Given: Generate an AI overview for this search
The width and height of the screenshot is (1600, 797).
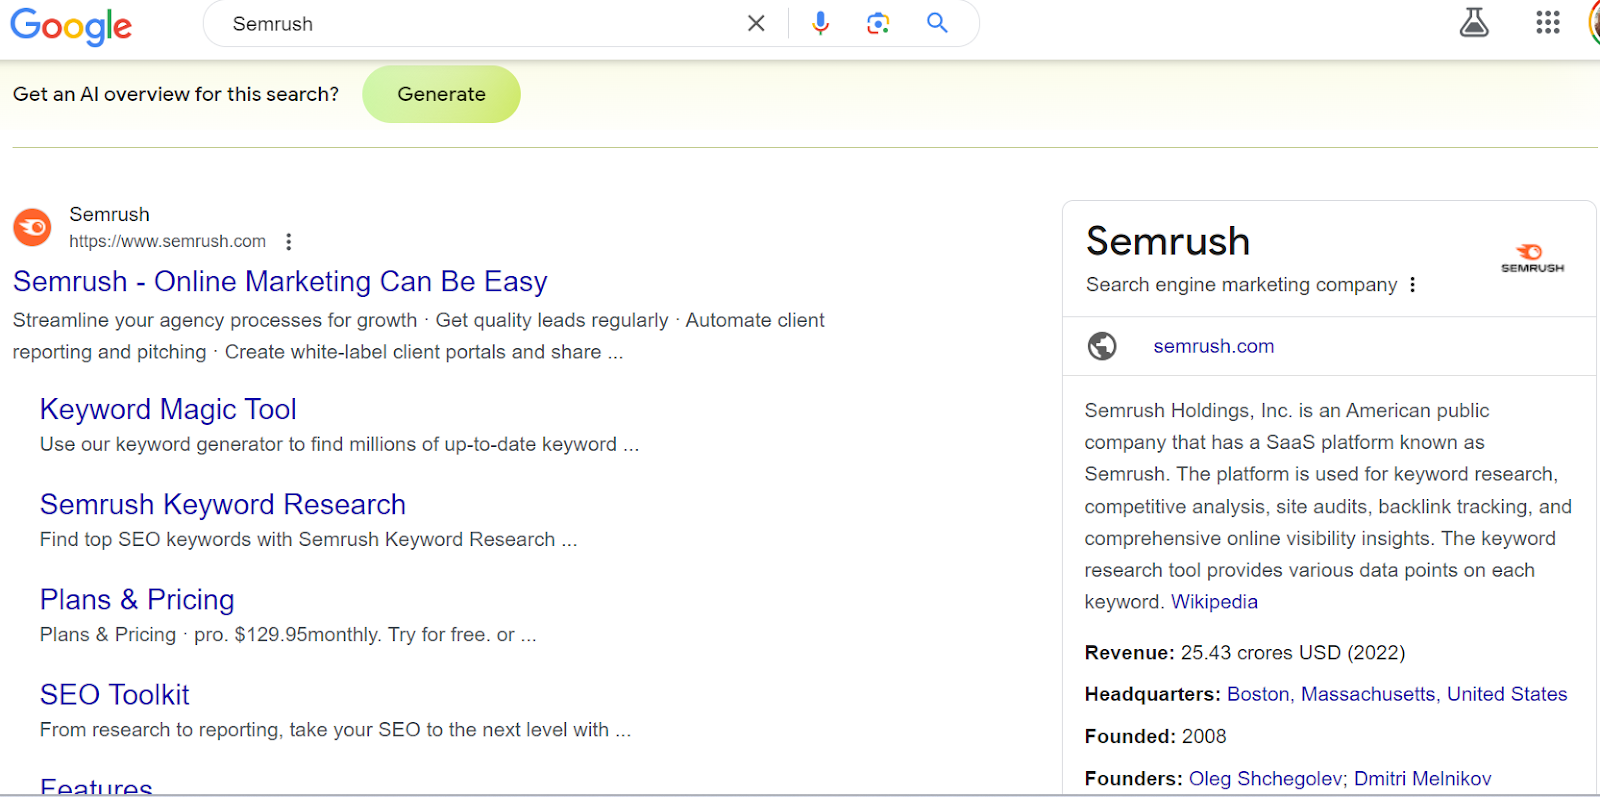Looking at the screenshot, I should point(441,94).
